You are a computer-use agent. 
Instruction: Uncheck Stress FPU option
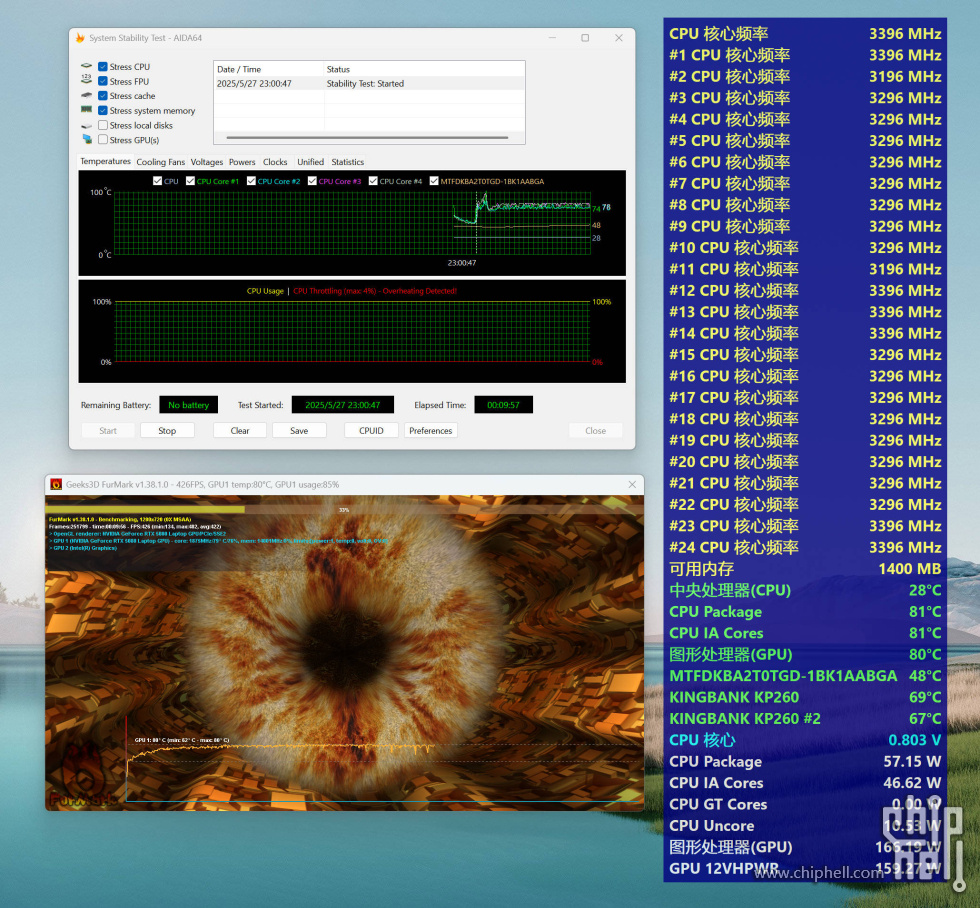point(103,81)
